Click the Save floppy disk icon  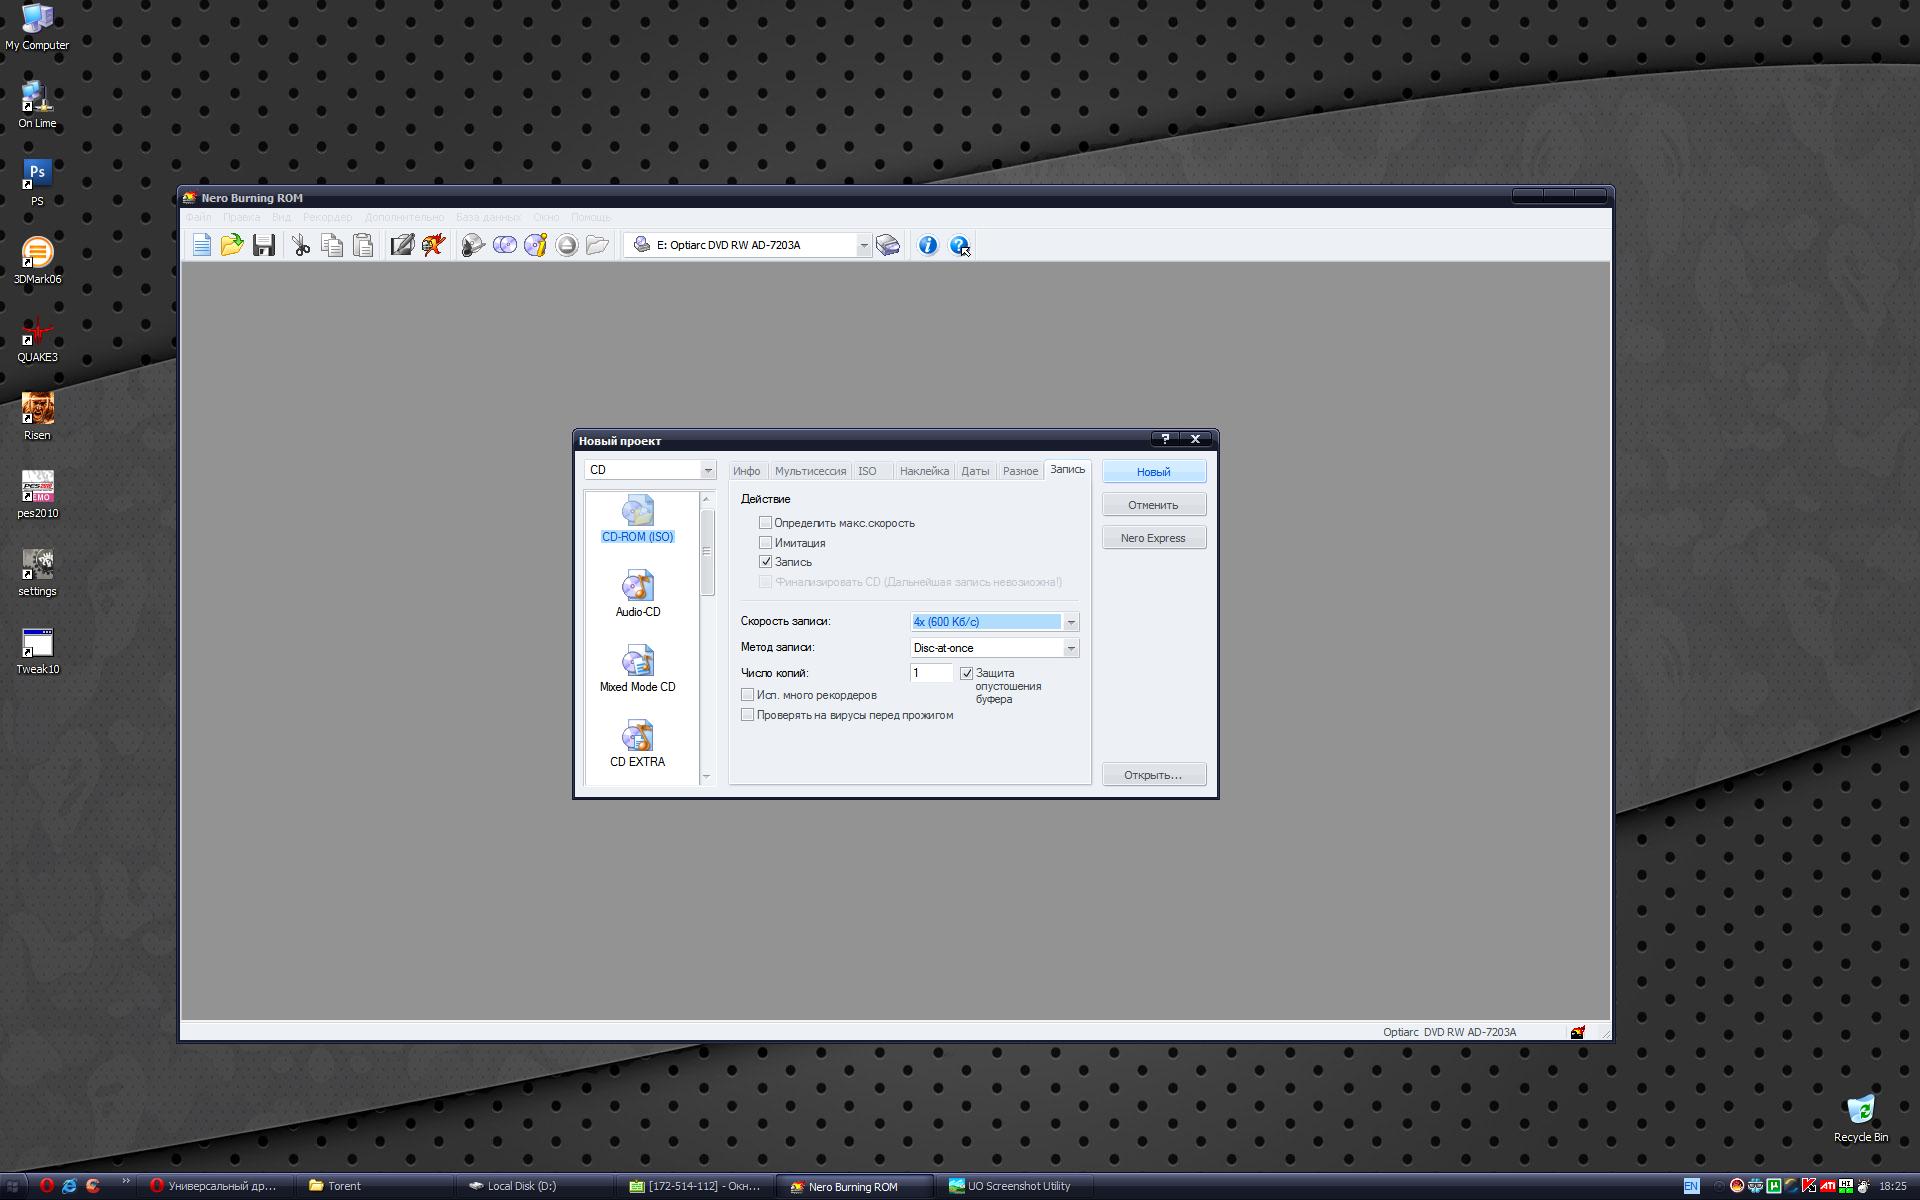264,245
